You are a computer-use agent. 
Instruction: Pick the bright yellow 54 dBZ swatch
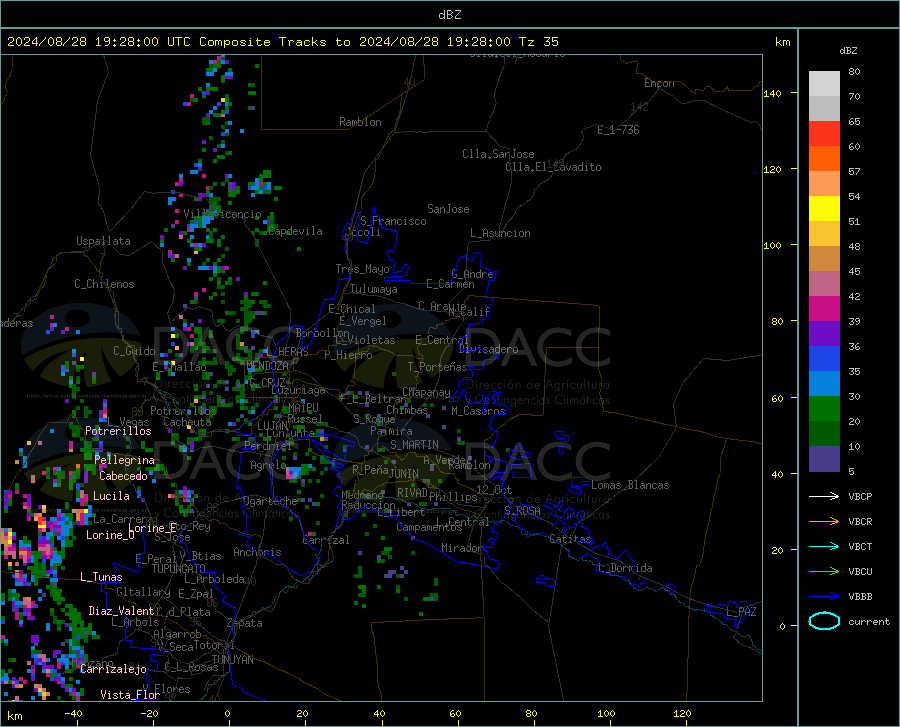[824, 209]
